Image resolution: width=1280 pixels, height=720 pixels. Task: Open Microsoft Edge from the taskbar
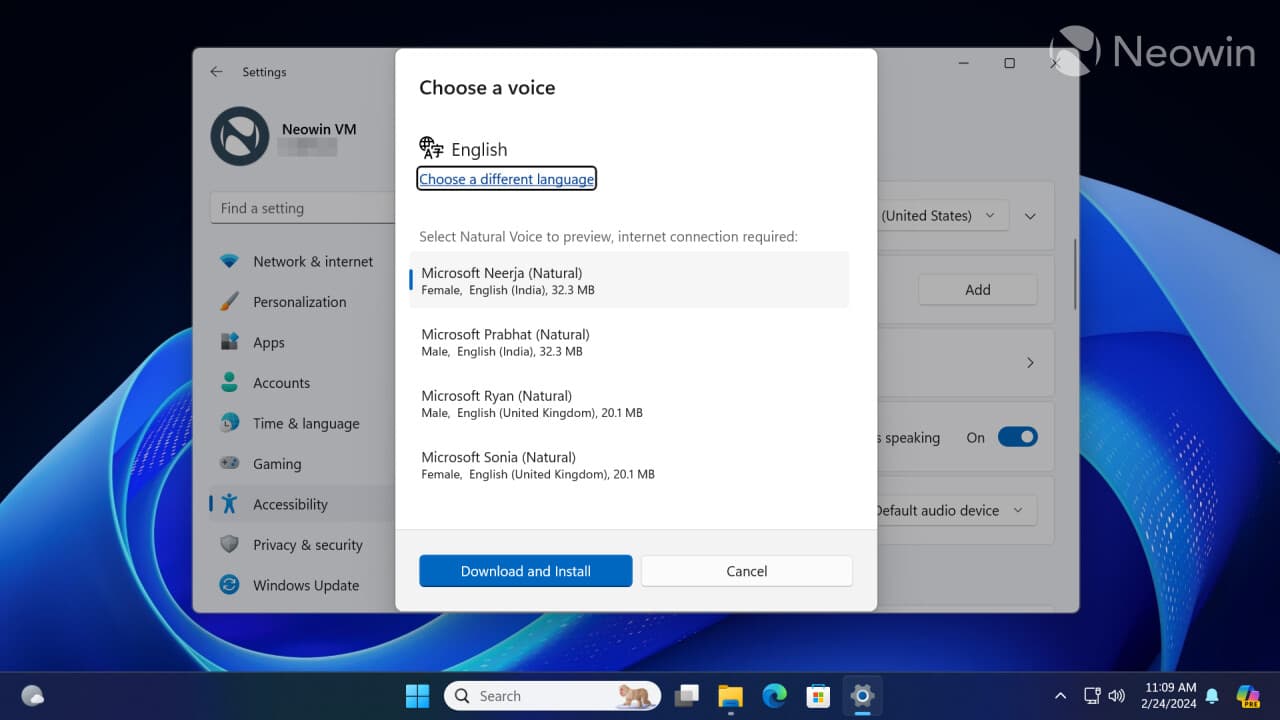click(774, 695)
